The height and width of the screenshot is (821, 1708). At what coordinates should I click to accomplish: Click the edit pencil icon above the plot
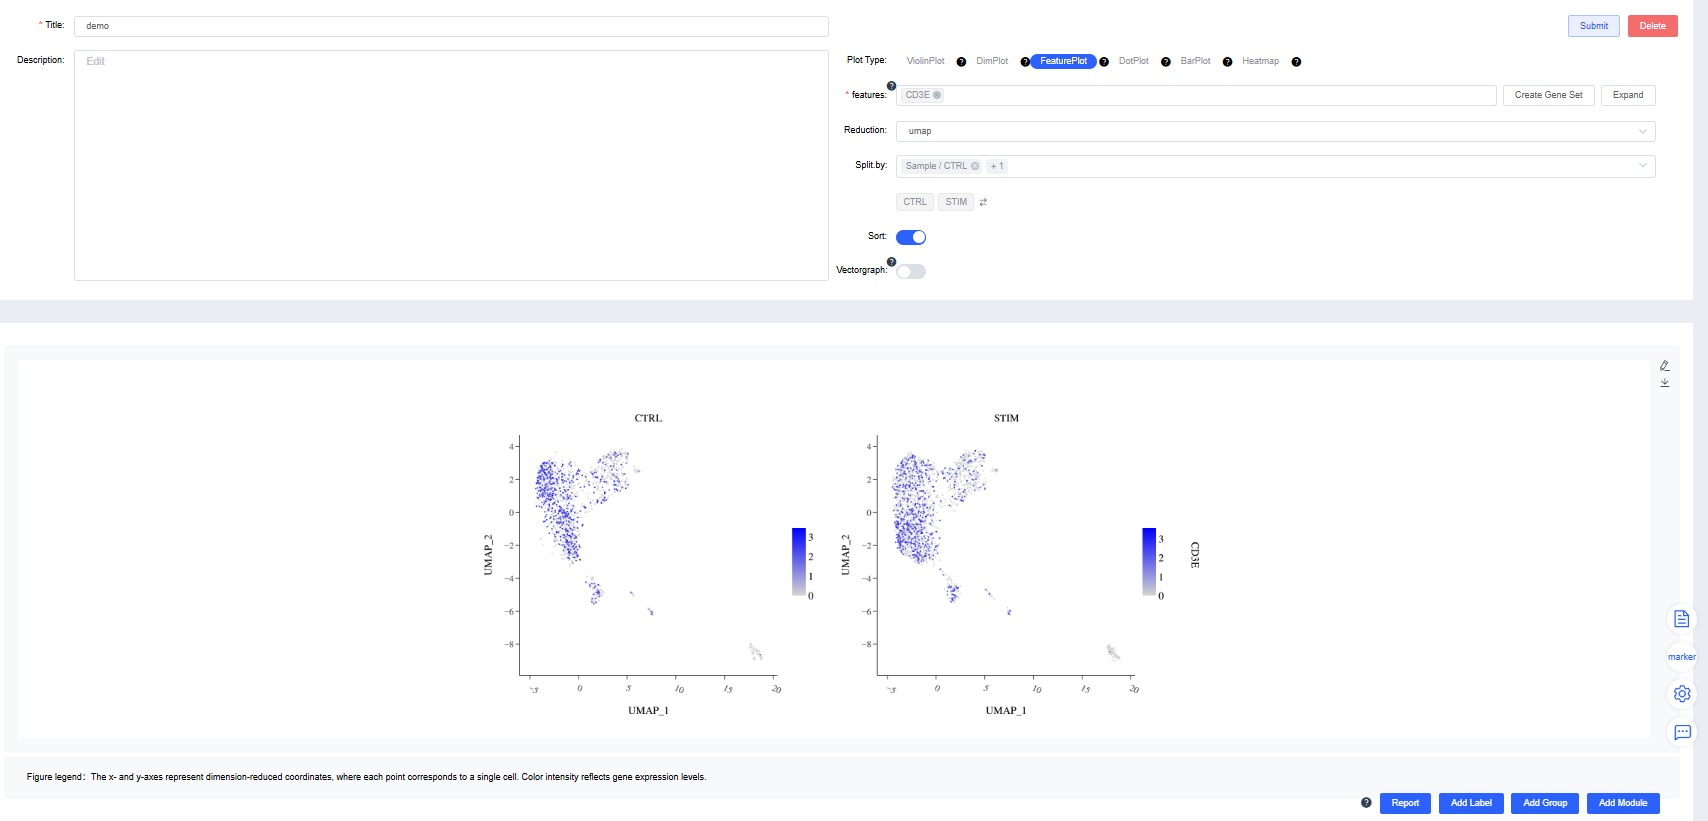[1665, 366]
